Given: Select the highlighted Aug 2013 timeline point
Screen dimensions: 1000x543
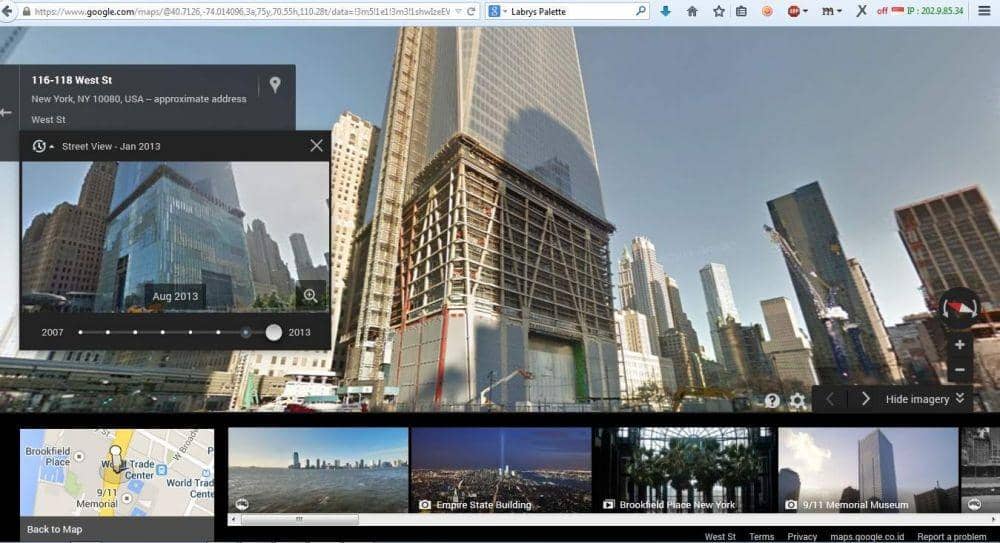Looking at the screenshot, I should coord(246,332).
